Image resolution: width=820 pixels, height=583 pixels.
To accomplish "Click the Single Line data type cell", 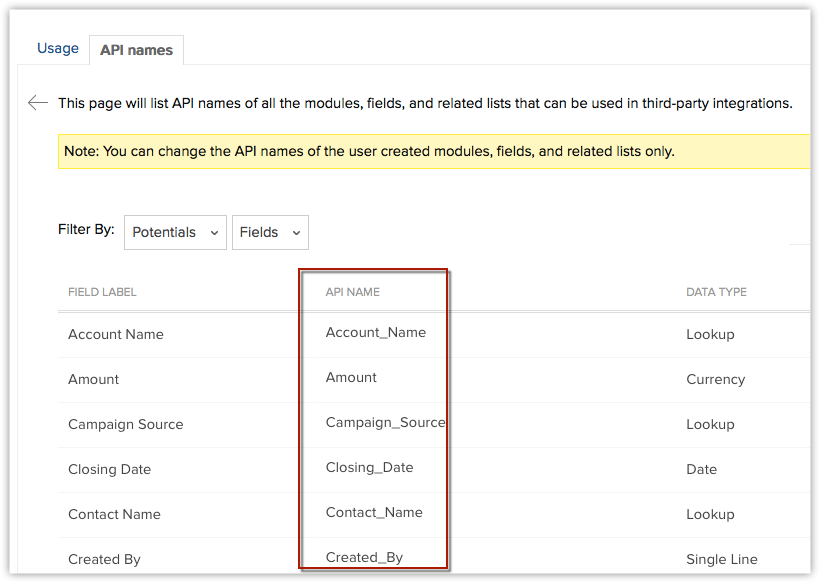I will [x=722, y=559].
